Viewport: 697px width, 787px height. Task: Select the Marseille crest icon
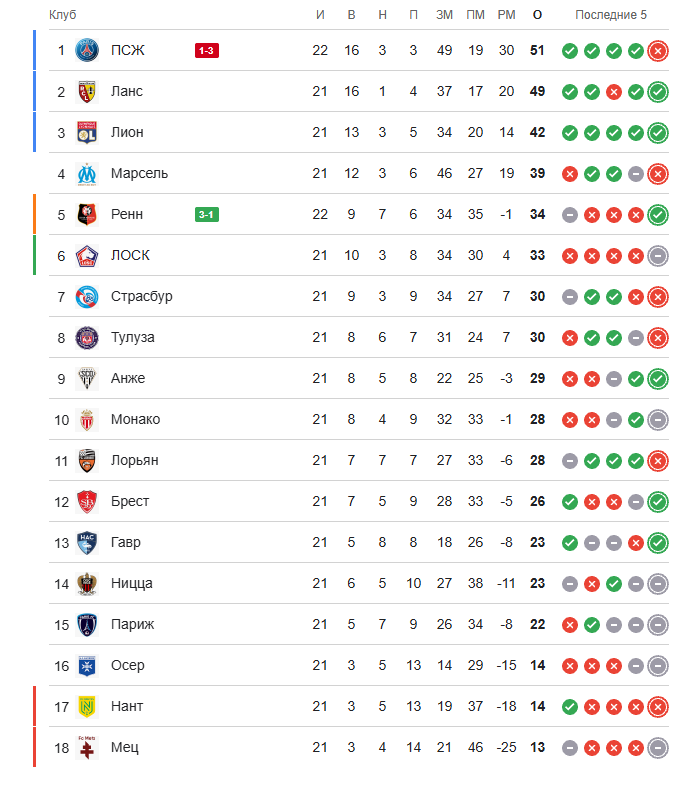(x=87, y=174)
